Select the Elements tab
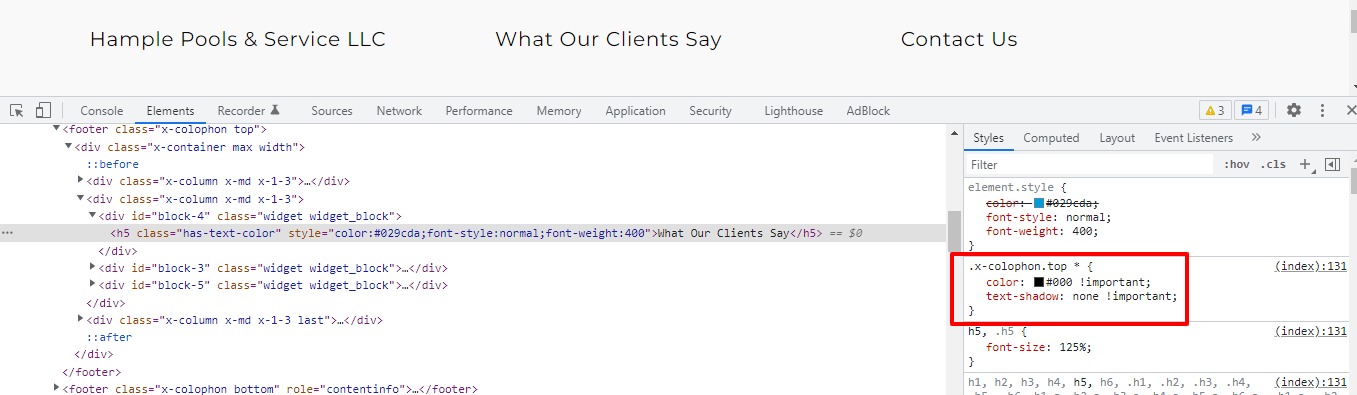 coord(170,111)
